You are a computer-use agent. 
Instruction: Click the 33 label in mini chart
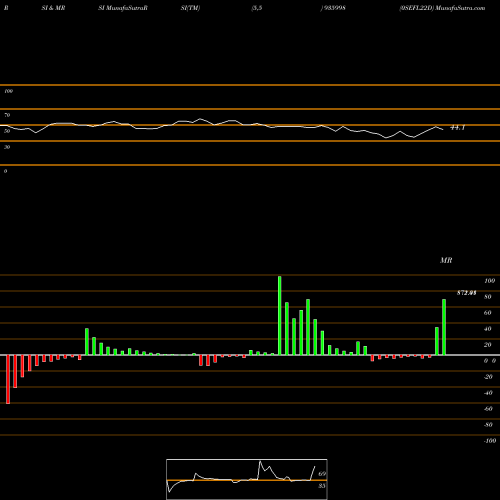[x=322, y=486]
